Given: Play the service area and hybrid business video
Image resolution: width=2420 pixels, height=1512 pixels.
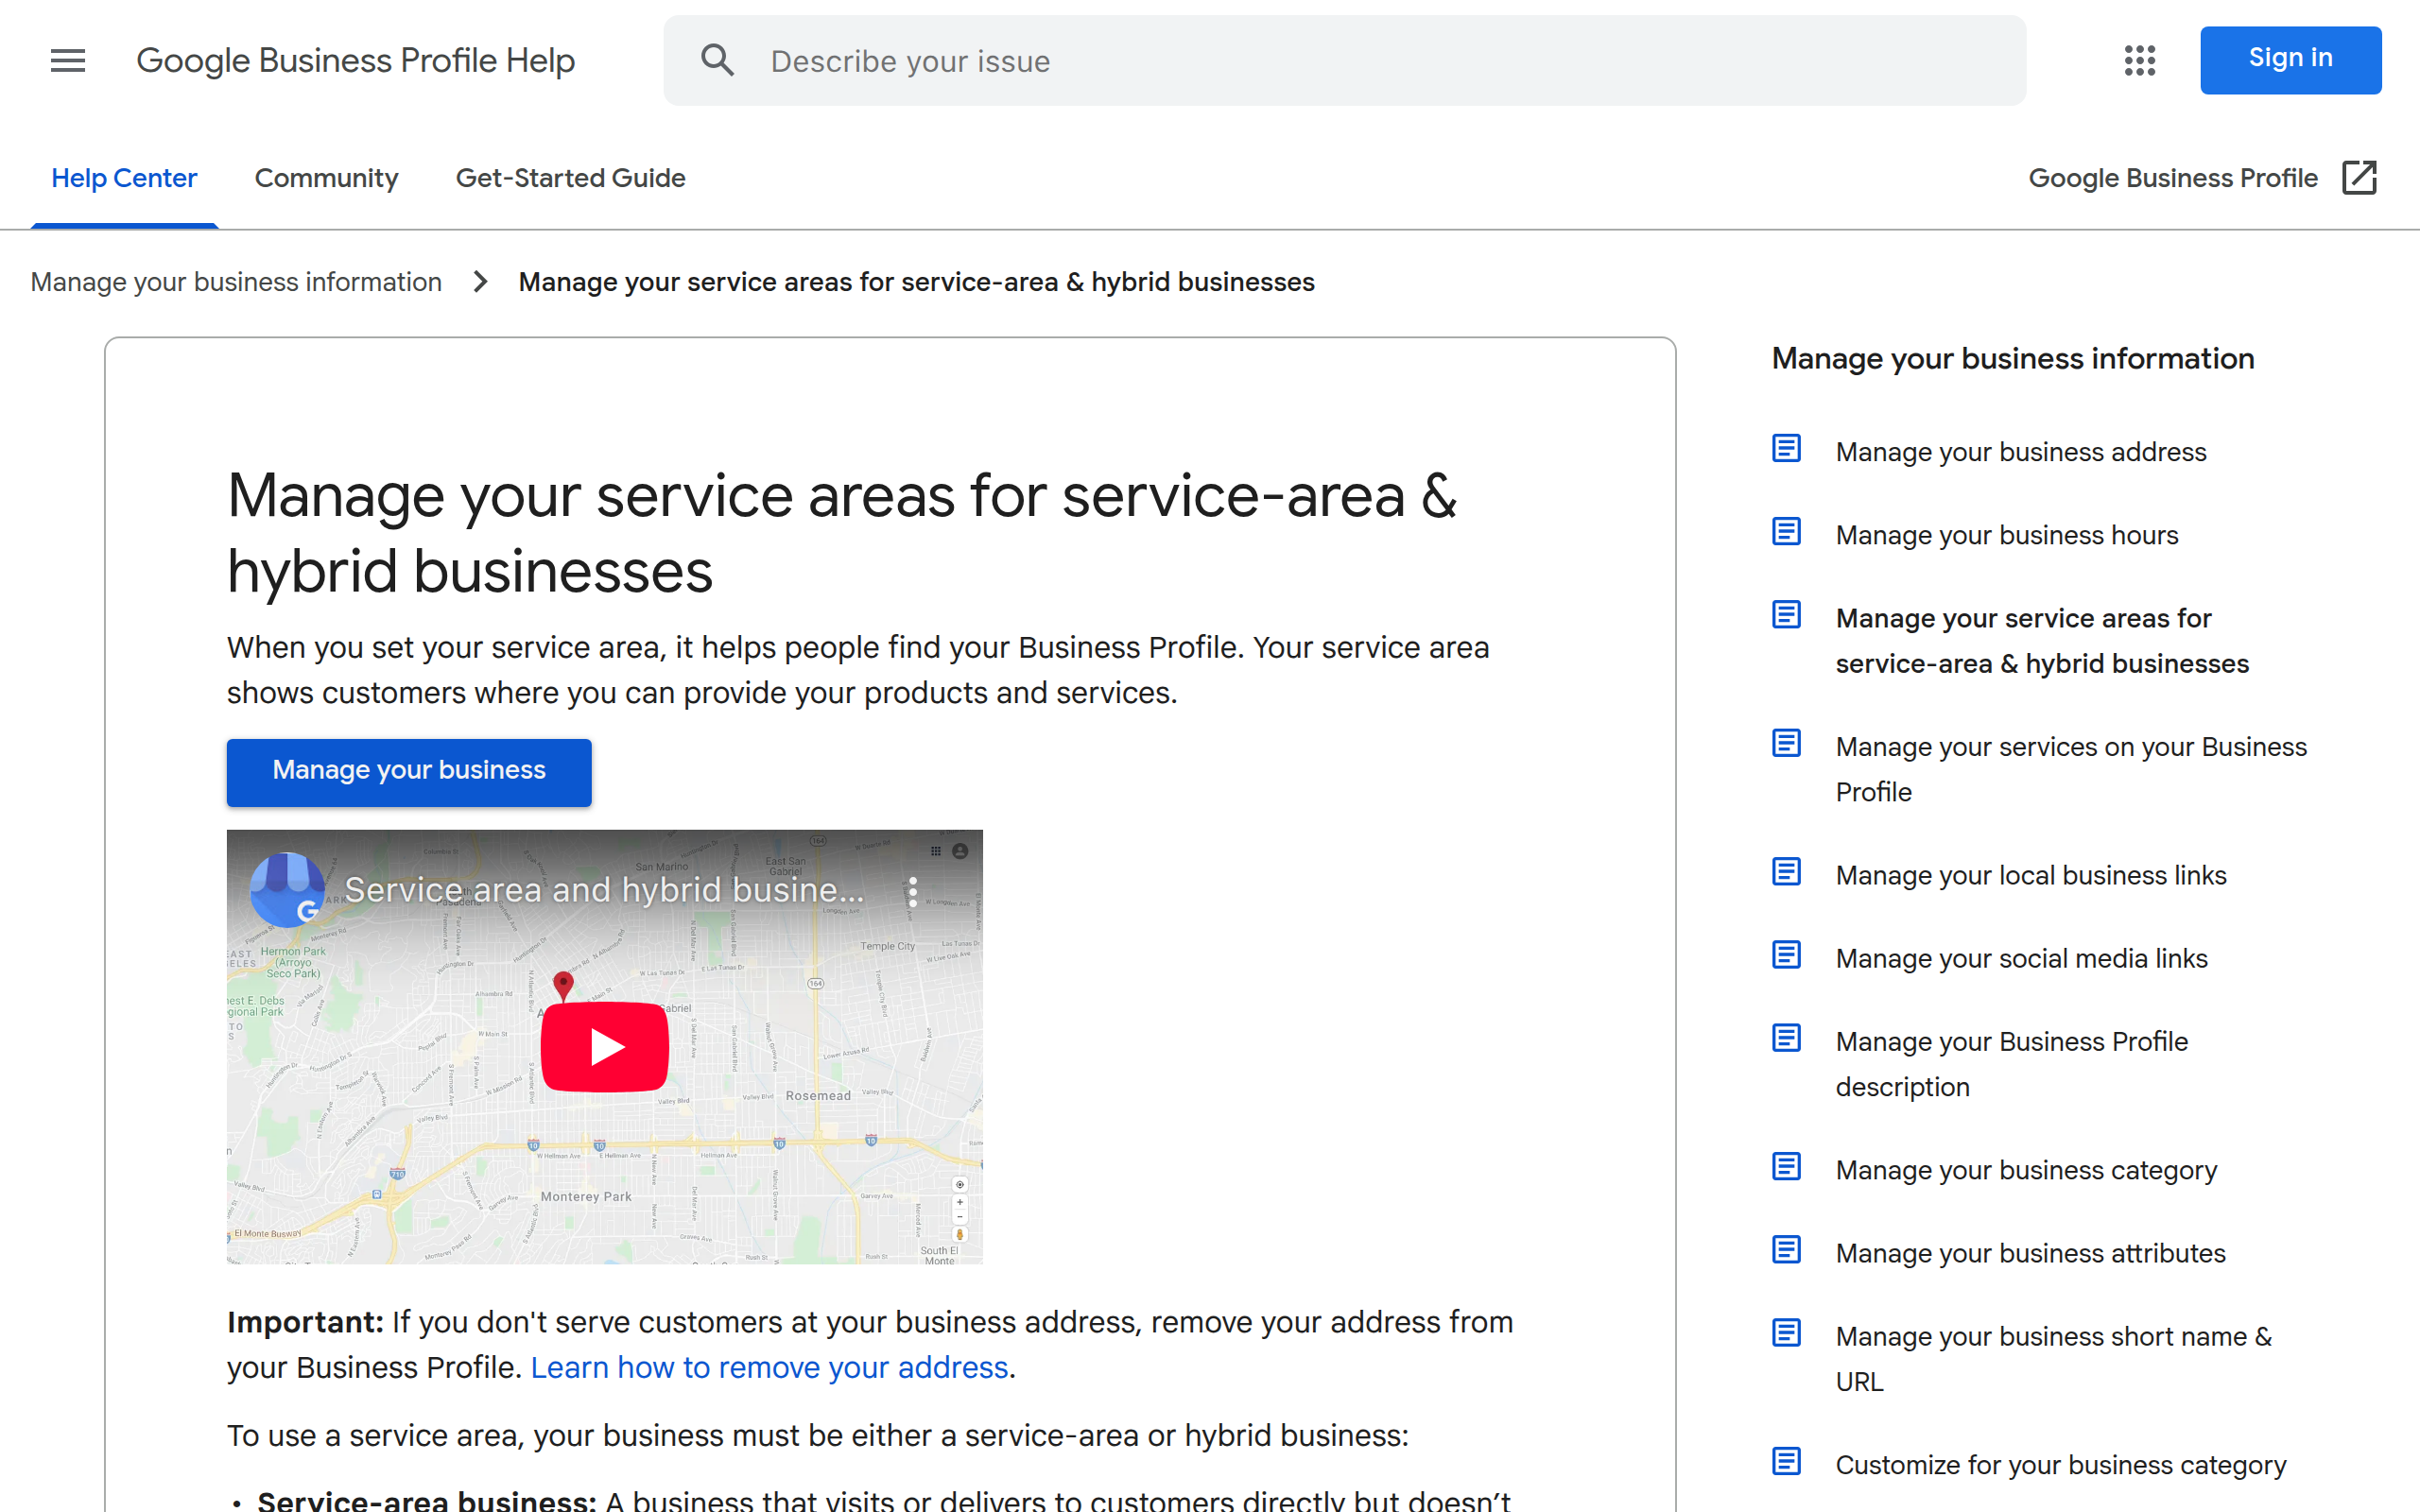Looking at the screenshot, I should pos(604,1046).
